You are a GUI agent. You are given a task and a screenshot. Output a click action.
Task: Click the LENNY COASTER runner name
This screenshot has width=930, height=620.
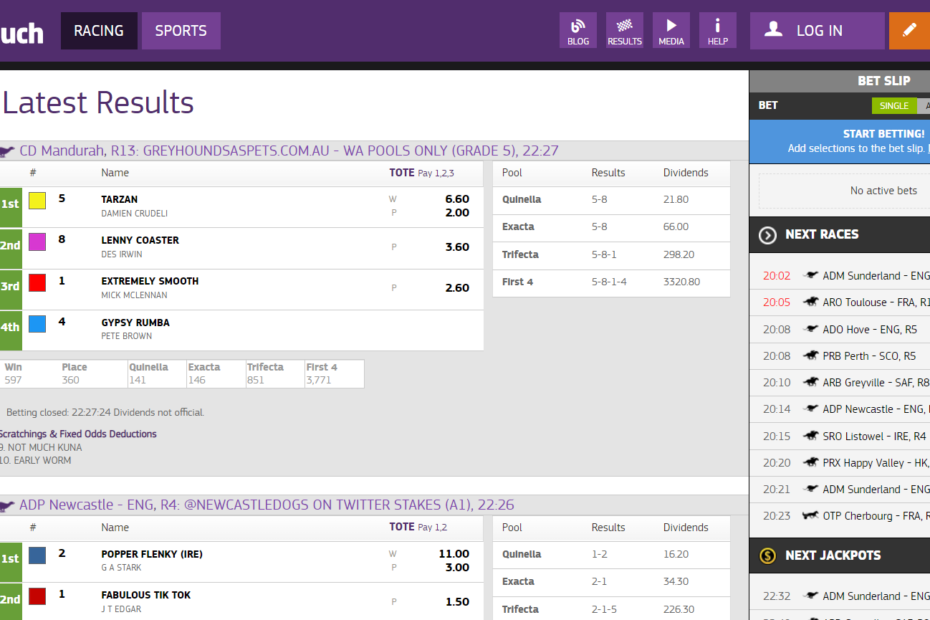140,240
